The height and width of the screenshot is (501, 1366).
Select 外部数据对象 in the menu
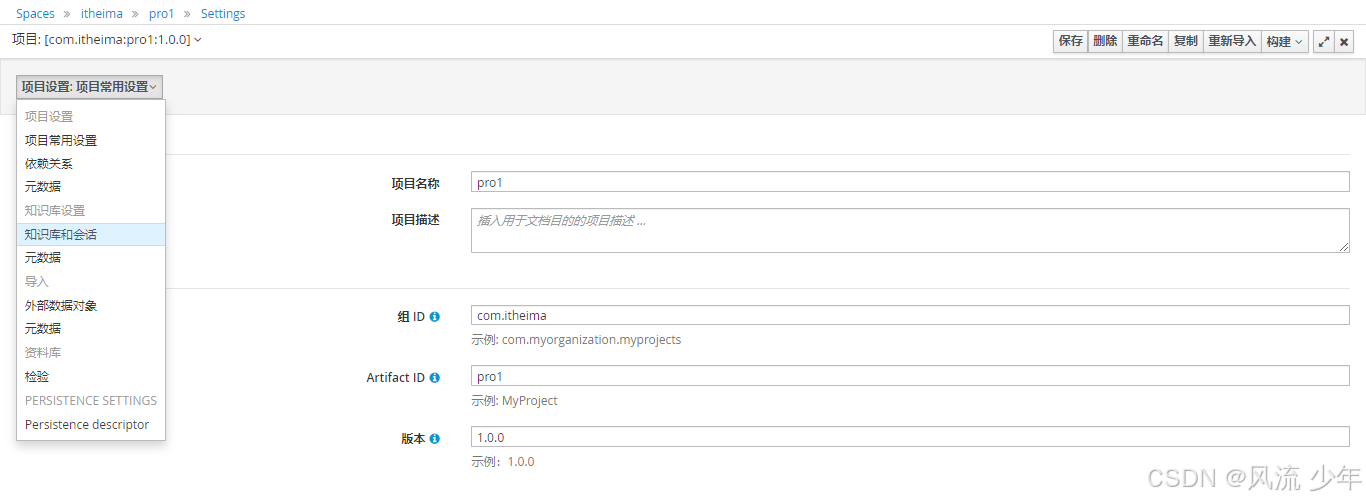(91, 306)
